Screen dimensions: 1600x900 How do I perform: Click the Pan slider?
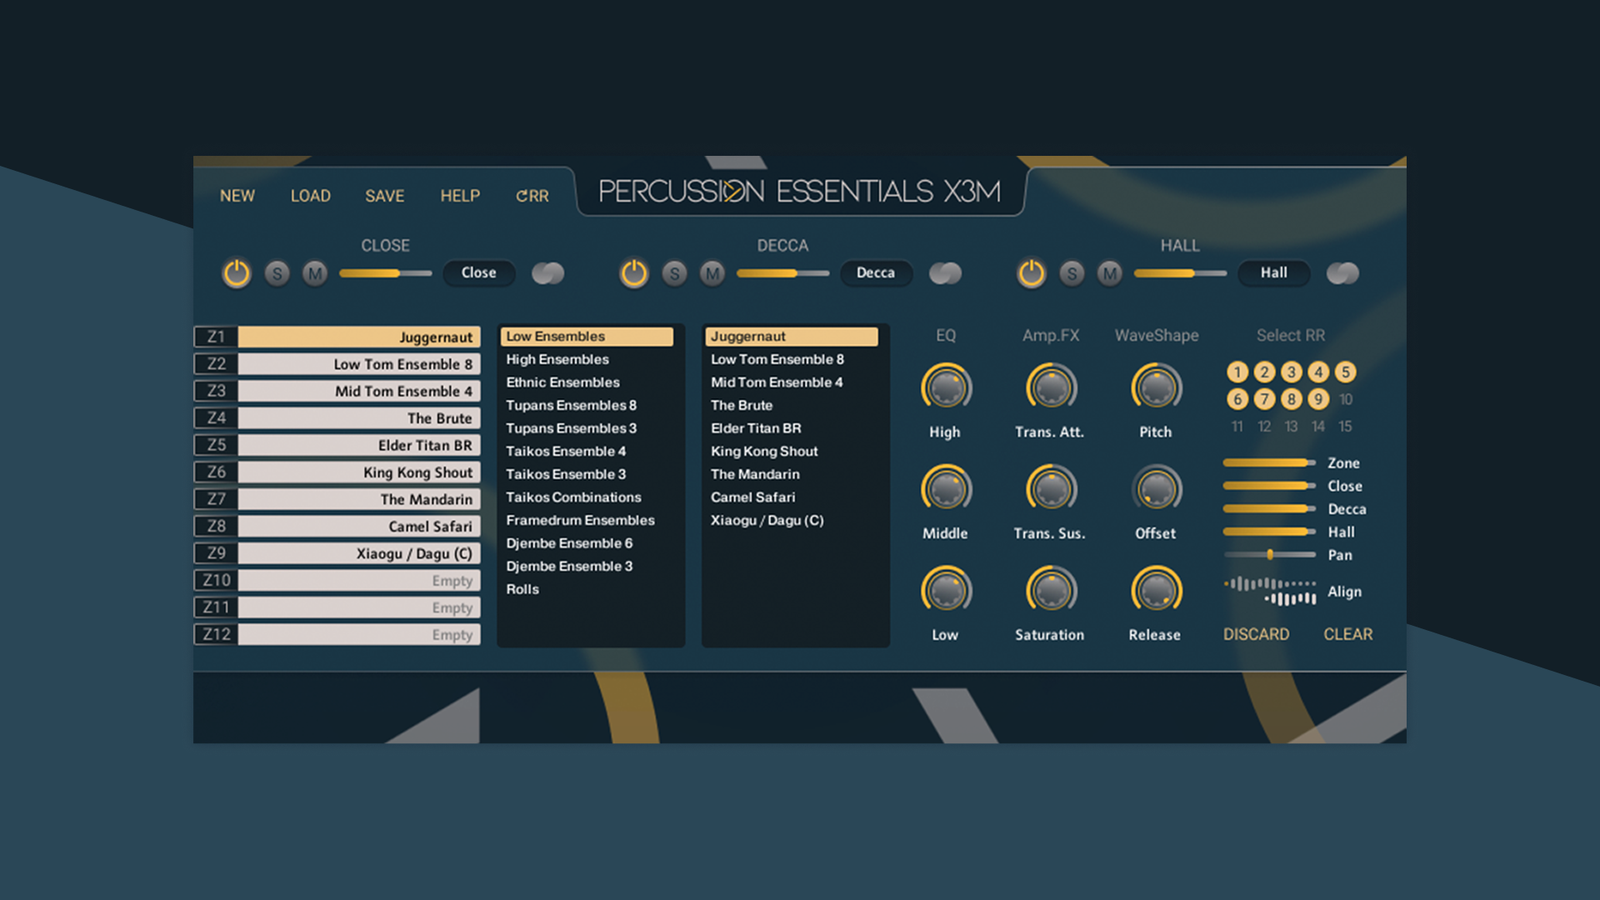[x=1269, y=554]
